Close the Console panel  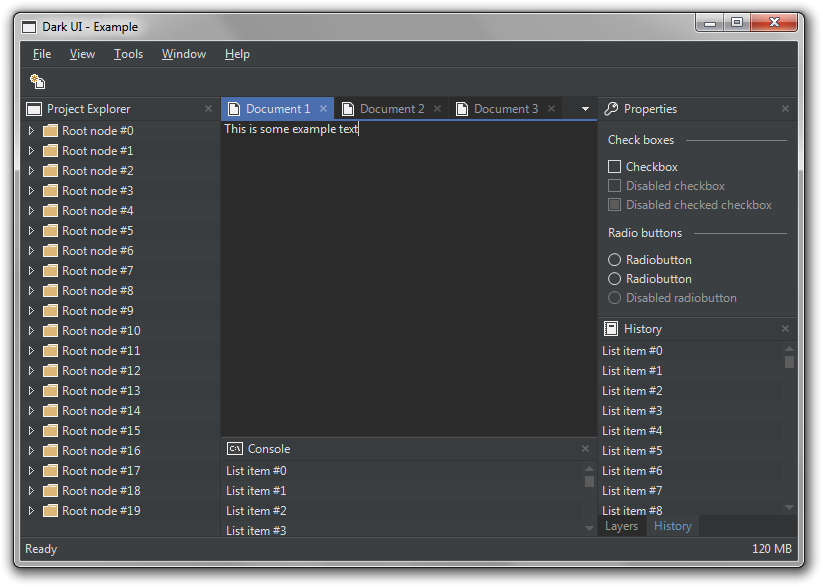(585, 448)
